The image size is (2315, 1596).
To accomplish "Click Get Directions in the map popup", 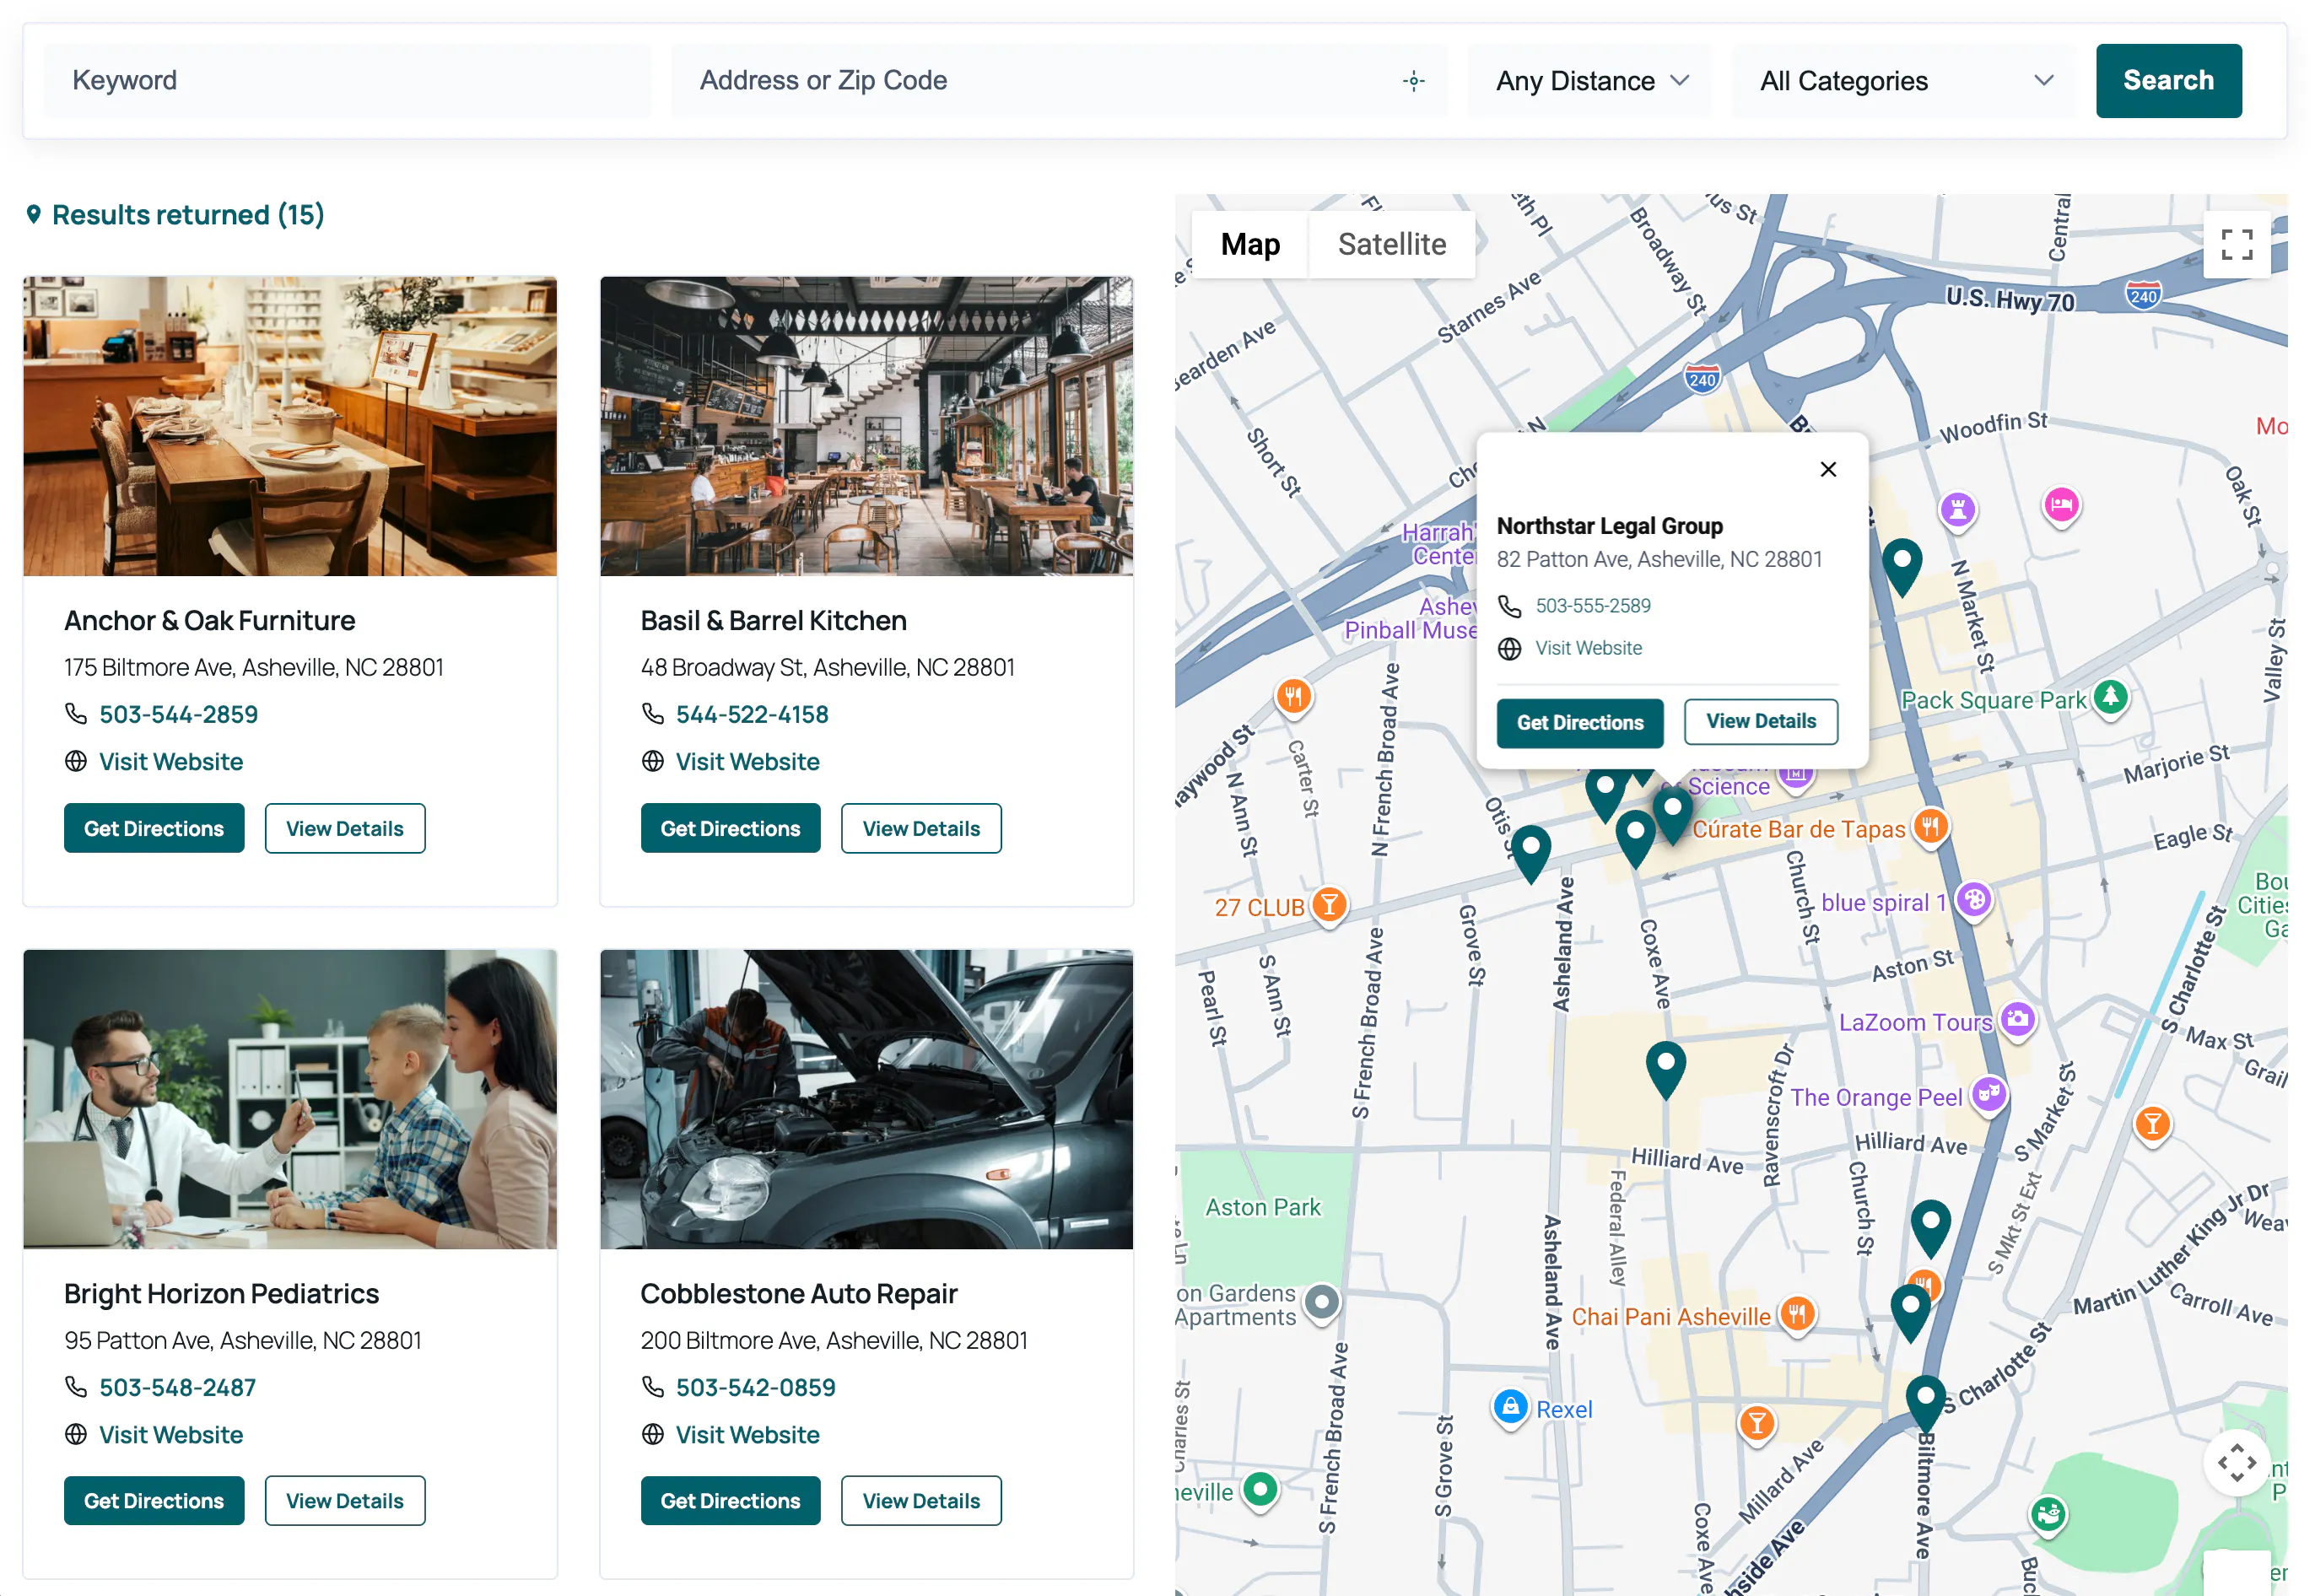I will [x=1580, y=722].
